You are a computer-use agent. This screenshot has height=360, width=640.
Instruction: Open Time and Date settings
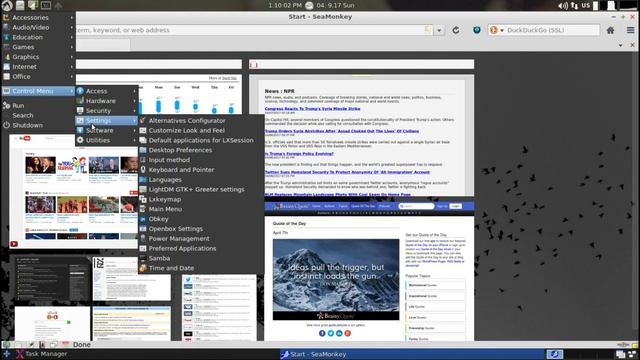tap(201, 268)
